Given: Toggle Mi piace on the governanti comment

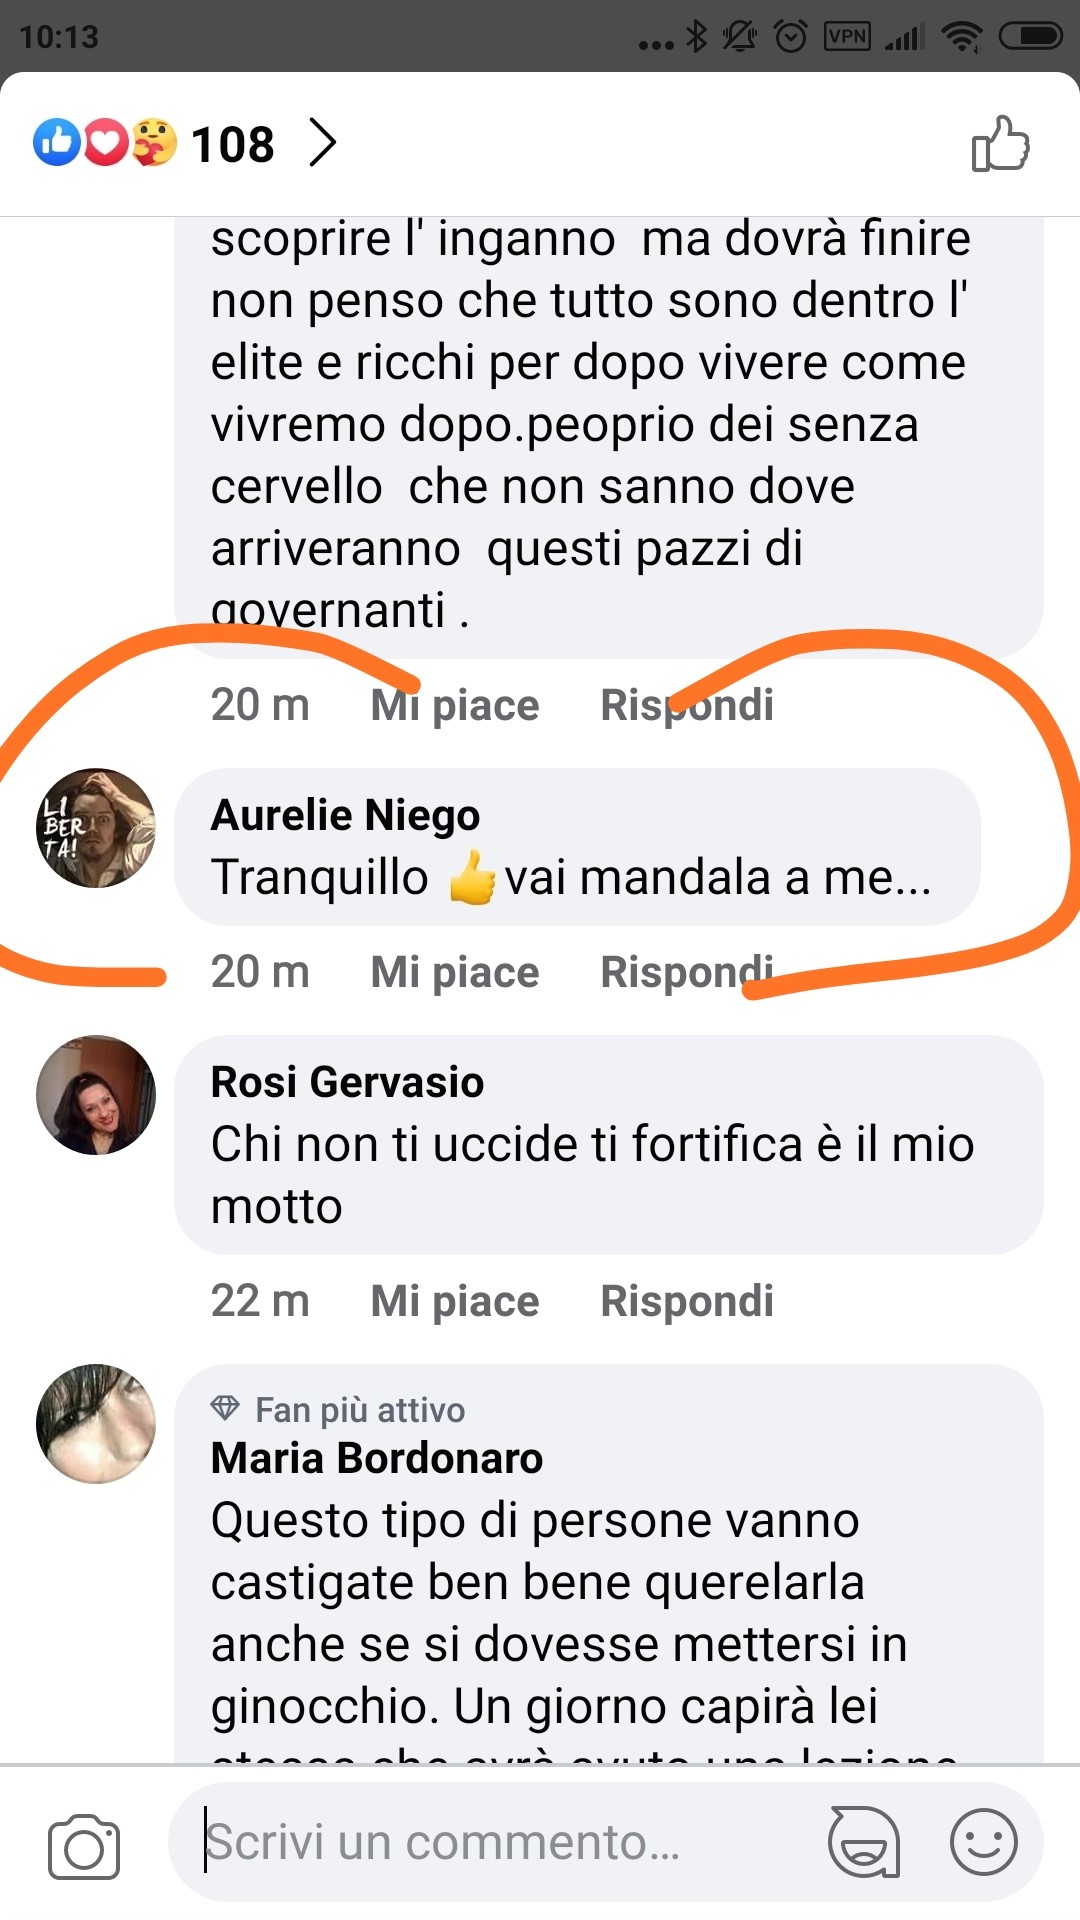Looking at the screenshot, I should pyautogui.click(x=454, y=705).
